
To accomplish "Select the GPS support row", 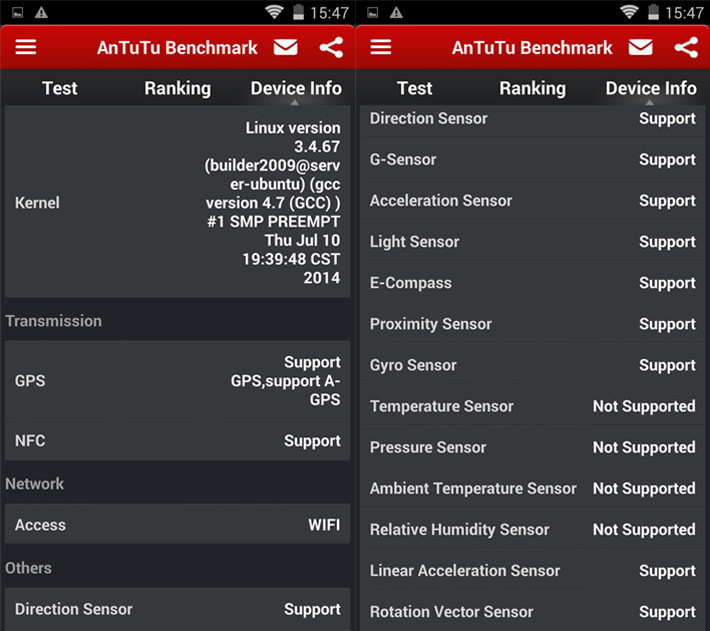I will point(177,380).
